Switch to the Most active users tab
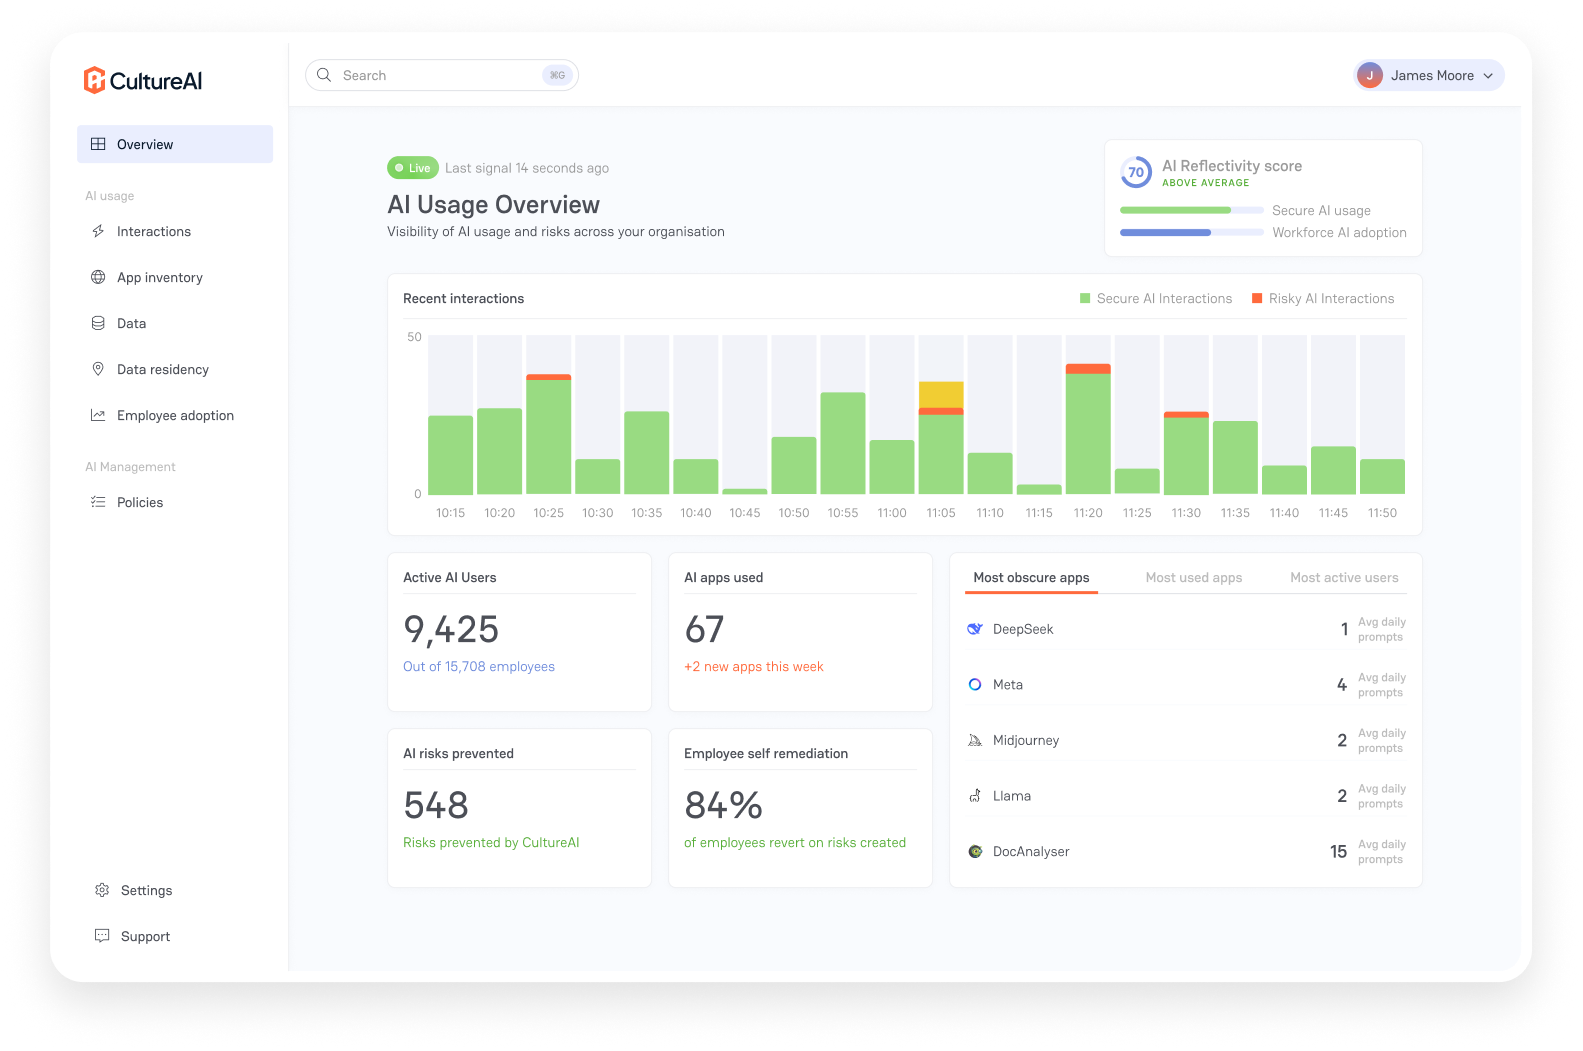The image size is (1583, 1051). pos(1344,577)
